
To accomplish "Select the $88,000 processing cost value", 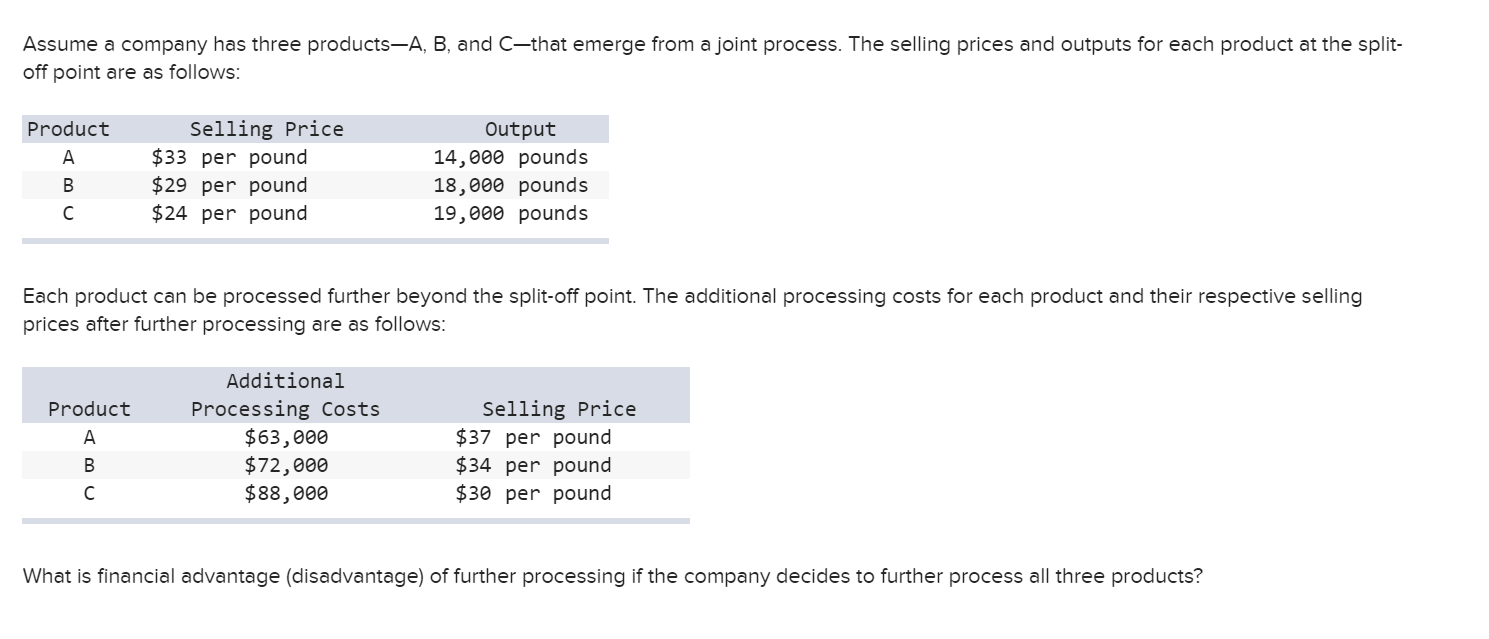I will 286,493.
